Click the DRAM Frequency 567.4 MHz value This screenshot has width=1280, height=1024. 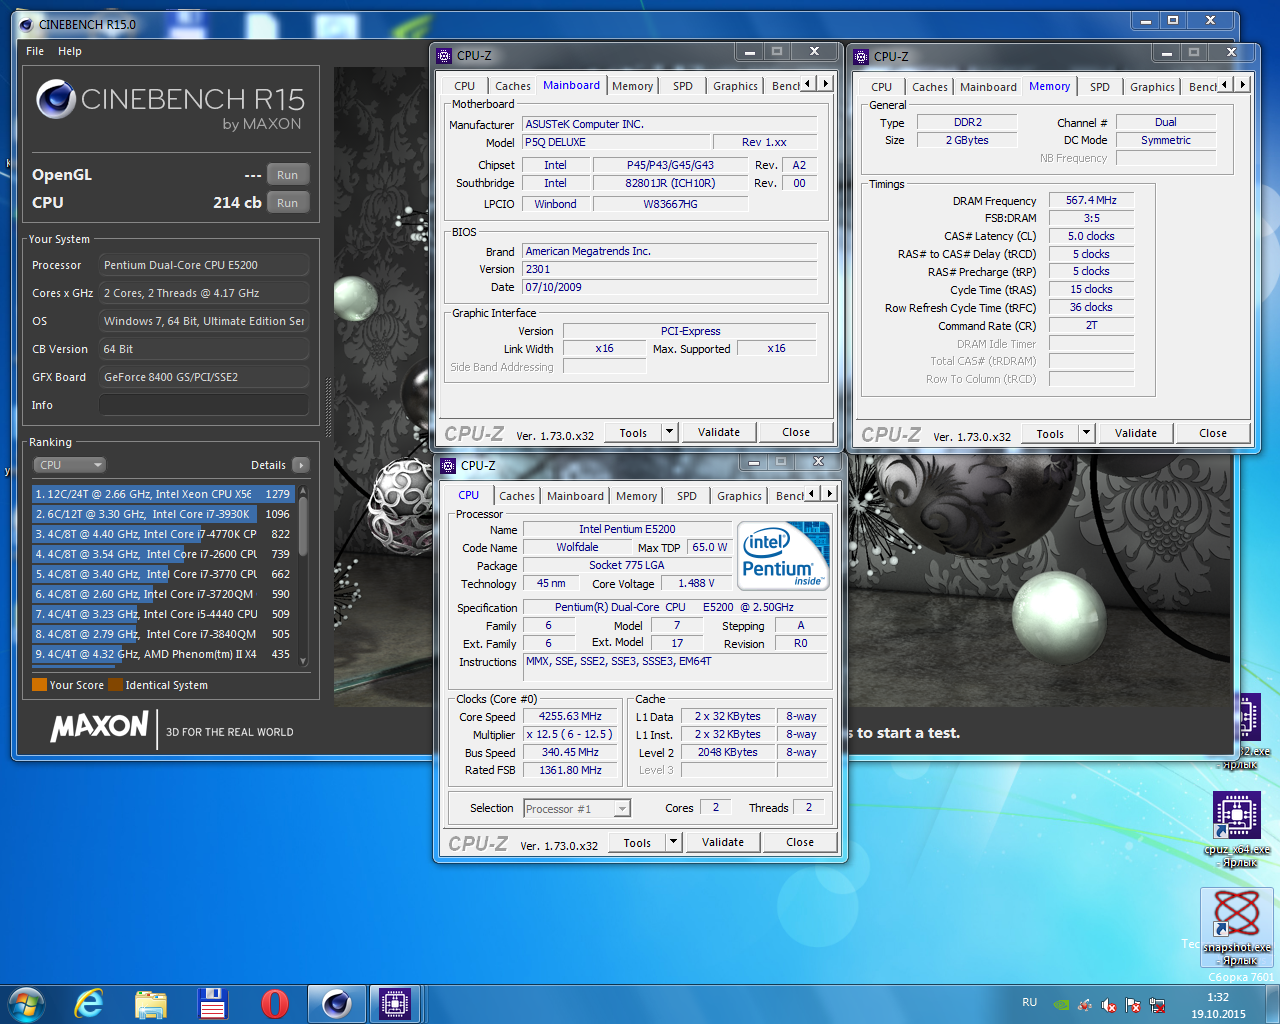1091,200
